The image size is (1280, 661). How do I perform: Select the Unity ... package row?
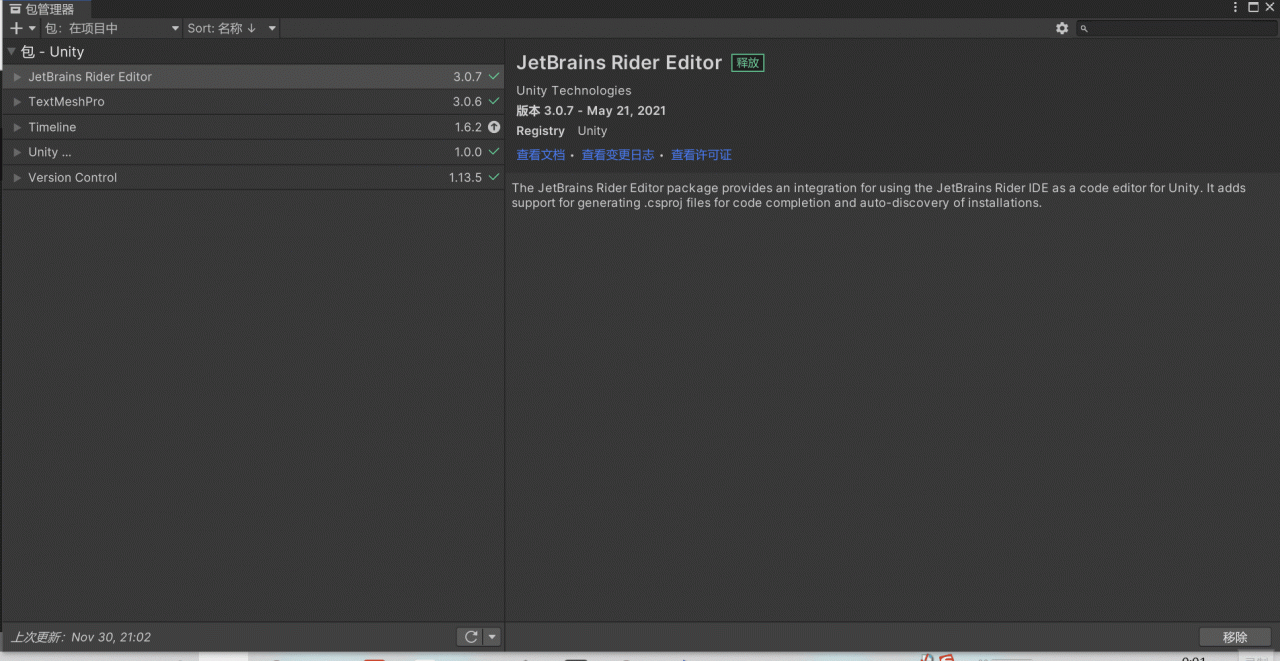(252, 152)
